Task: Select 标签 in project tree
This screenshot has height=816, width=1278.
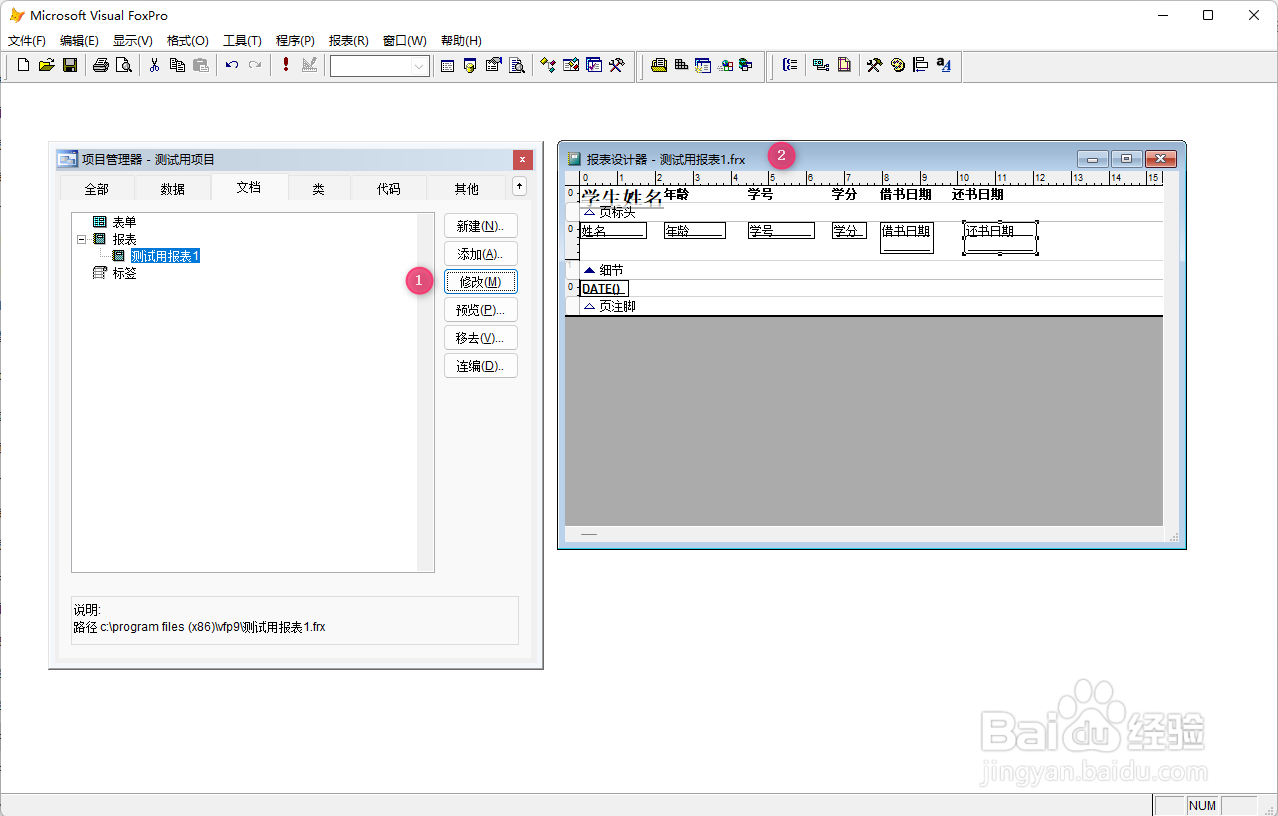Action: 124,273
